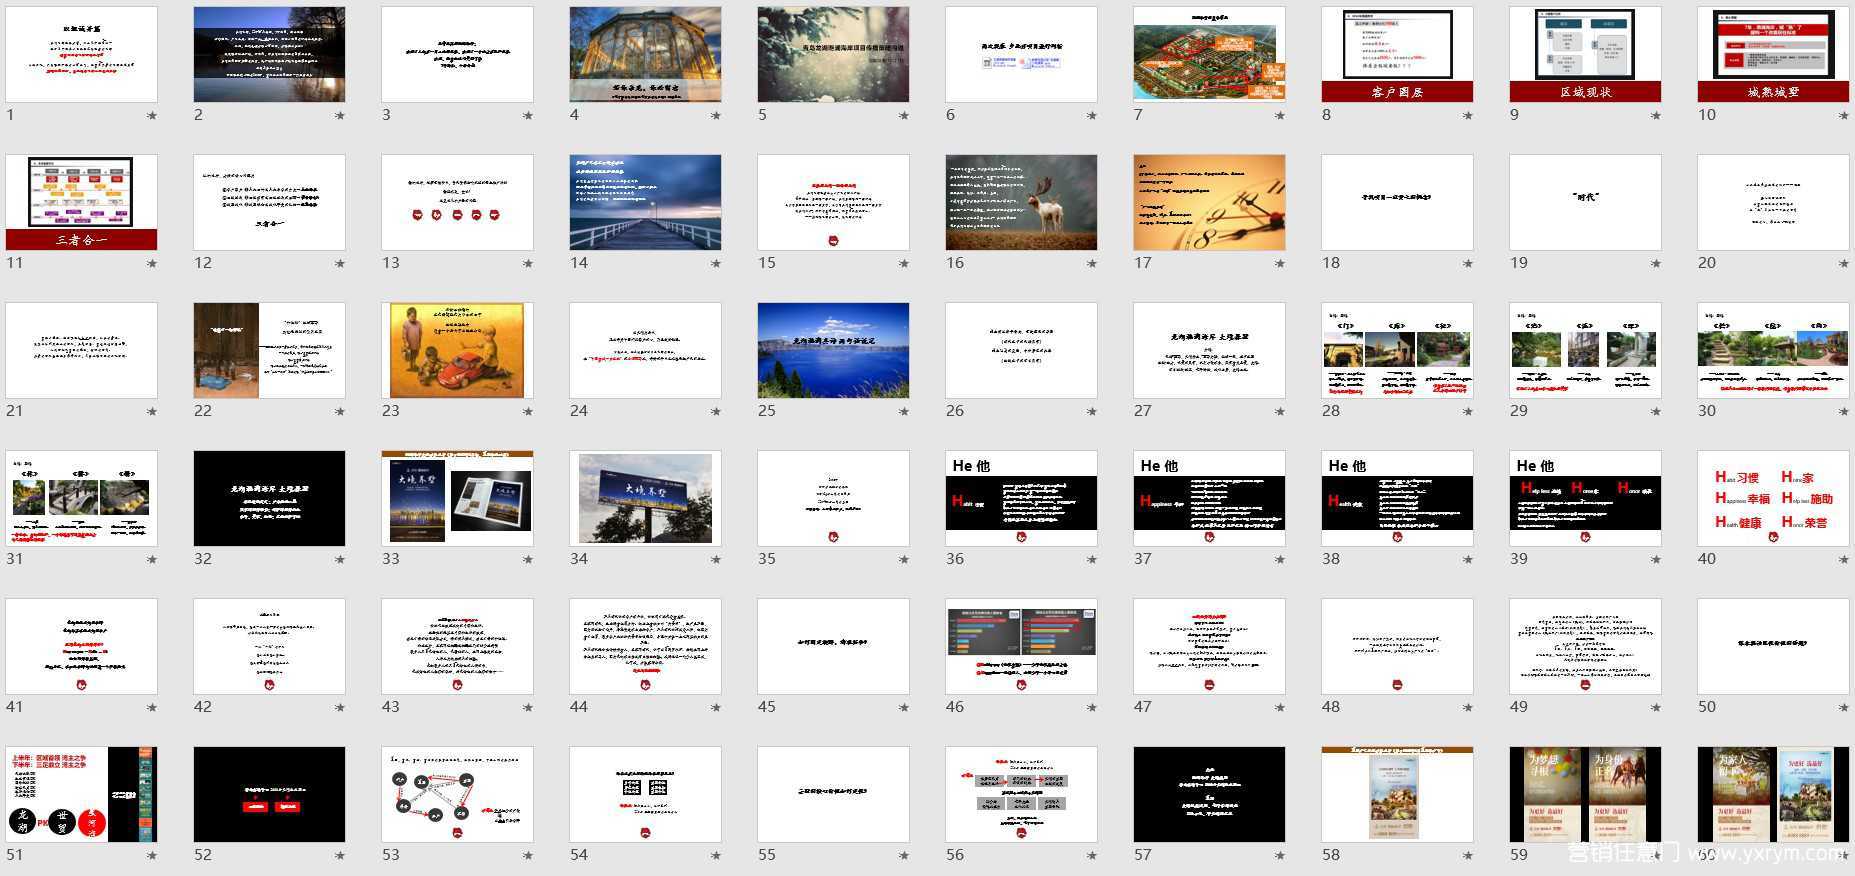Click the transition star under slide 34
Image resolution: width=1855 pixels, height=876 pixels.
[716, 560]
